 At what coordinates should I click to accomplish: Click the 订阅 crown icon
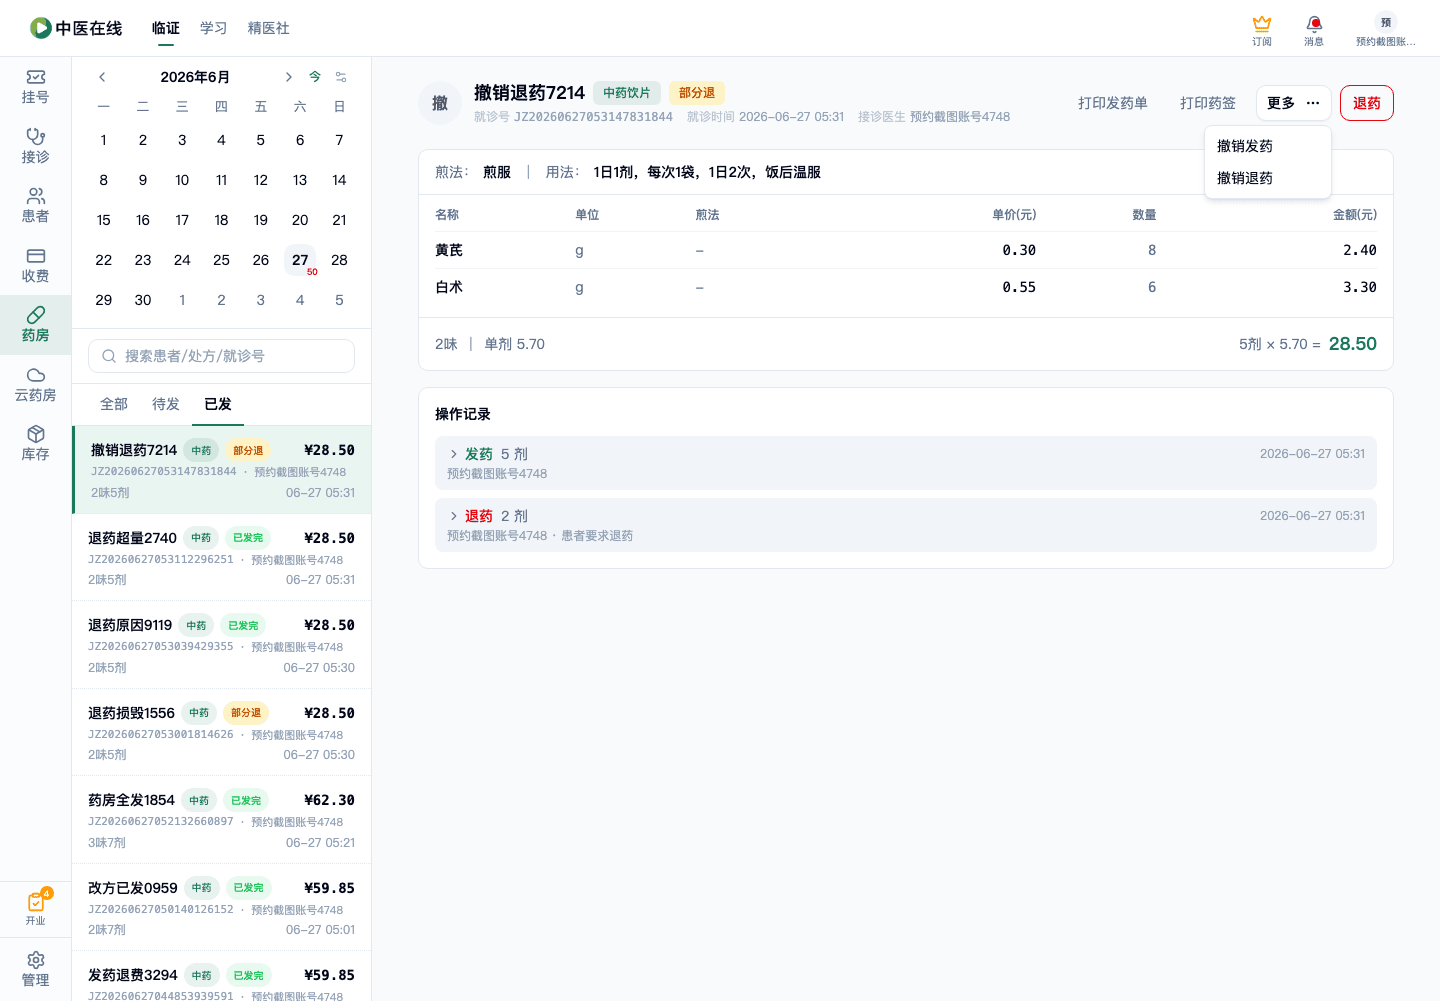[x=1262, y=30]
